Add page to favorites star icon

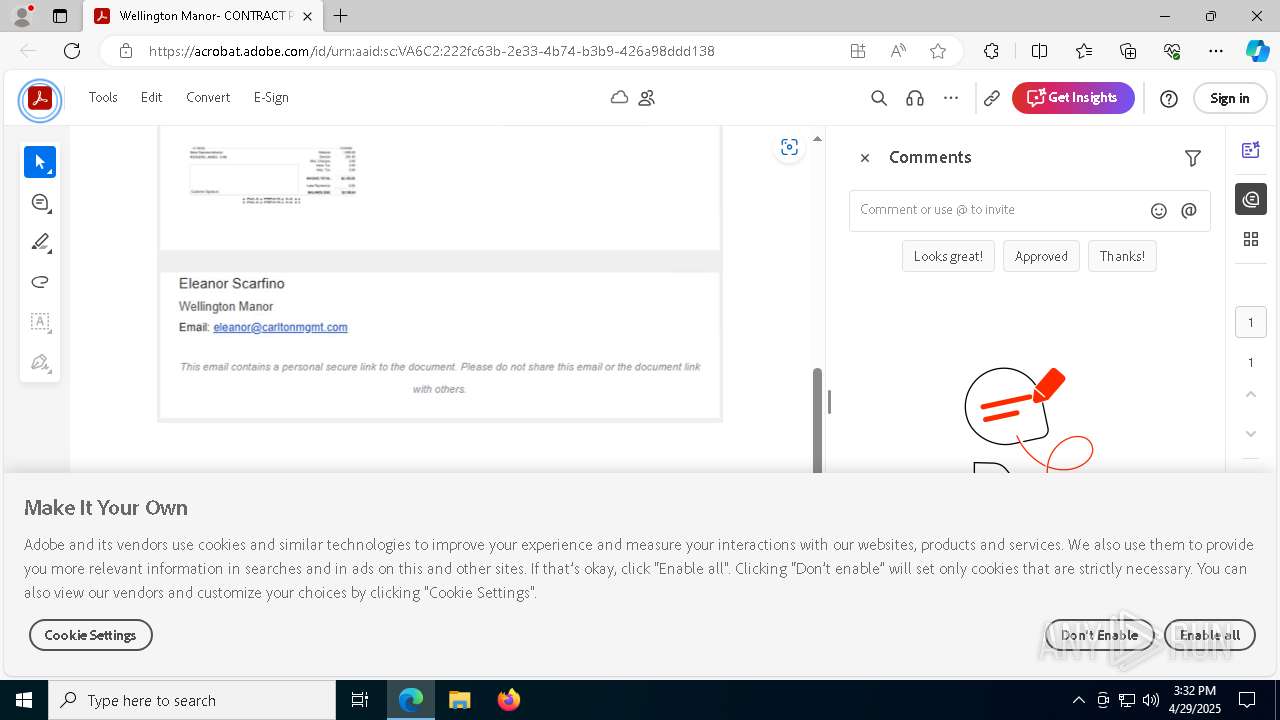[938, 51]
